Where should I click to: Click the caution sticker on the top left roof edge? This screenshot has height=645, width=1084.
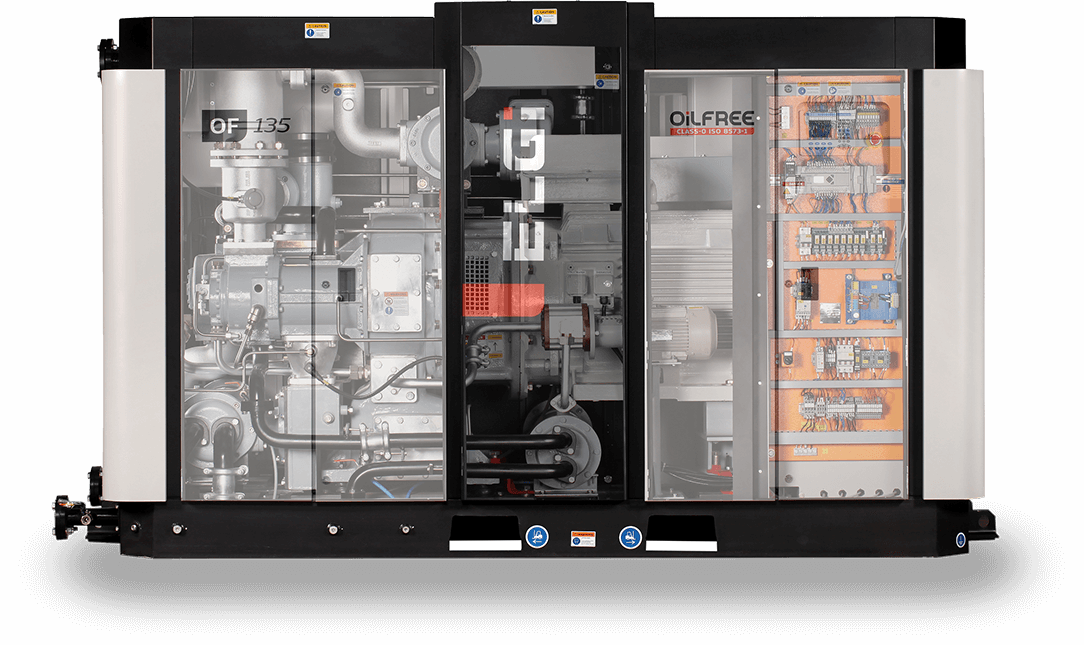coord(317,30)
